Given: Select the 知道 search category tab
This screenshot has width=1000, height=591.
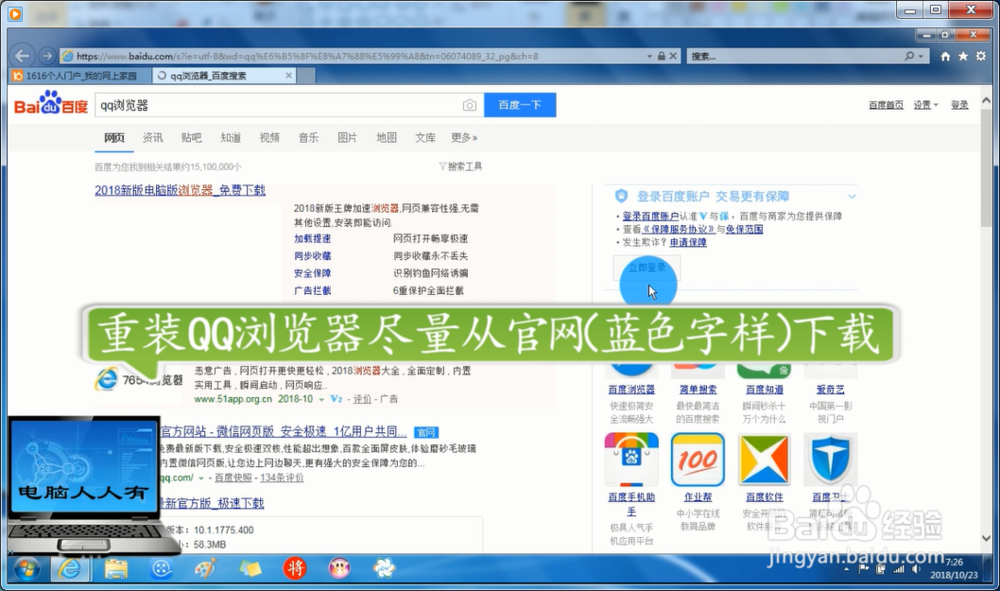Looking at the screenshot, I should [x=231, y=138].
